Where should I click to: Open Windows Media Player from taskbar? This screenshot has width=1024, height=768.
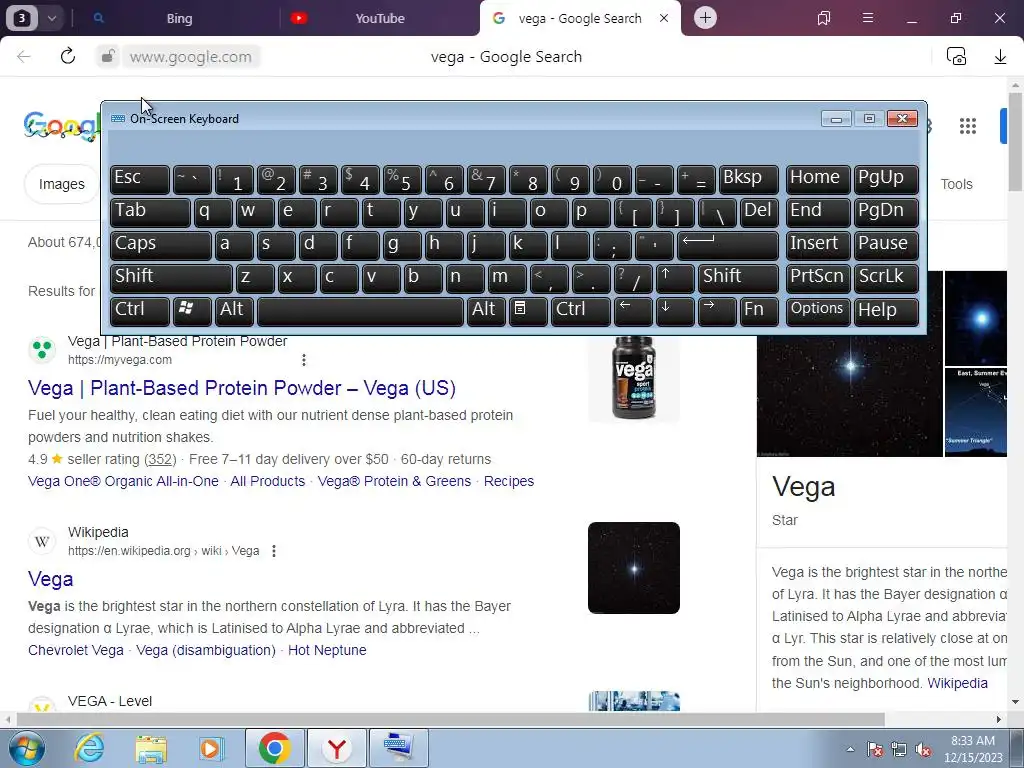(x=211, y=748)
